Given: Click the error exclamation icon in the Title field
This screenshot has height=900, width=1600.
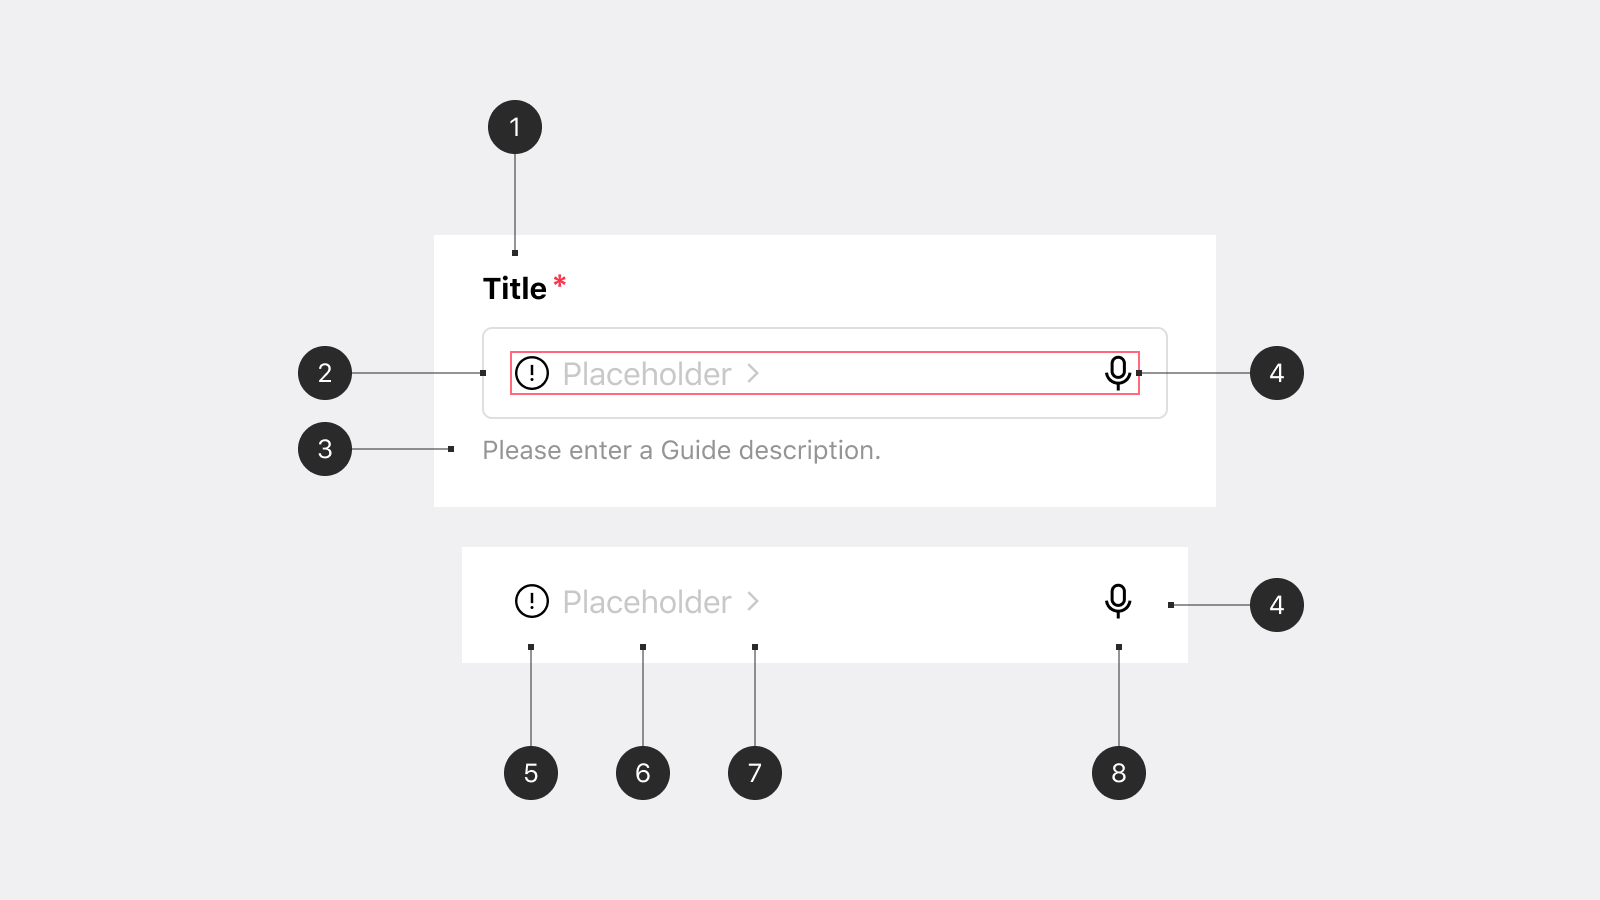Looking at the screenshot, I should [x=533, y=373].
